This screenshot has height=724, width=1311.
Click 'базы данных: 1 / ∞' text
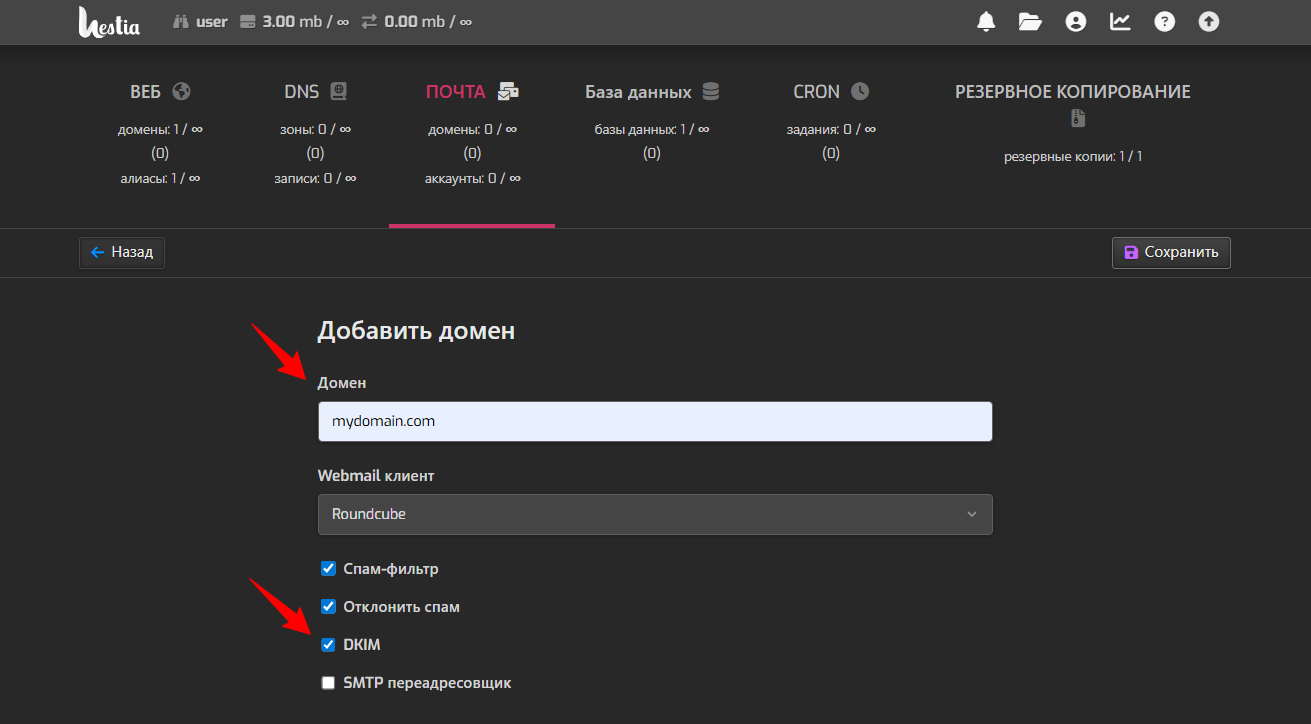652,129
